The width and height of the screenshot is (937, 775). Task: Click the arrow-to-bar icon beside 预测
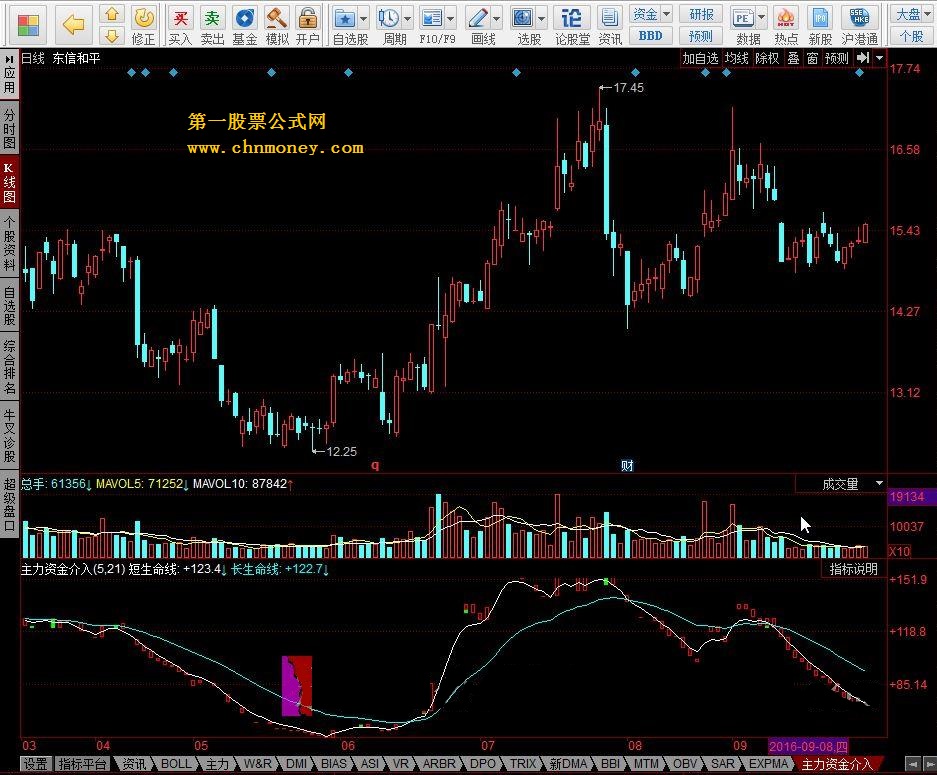pyautogui.click(x=863, y=58)
